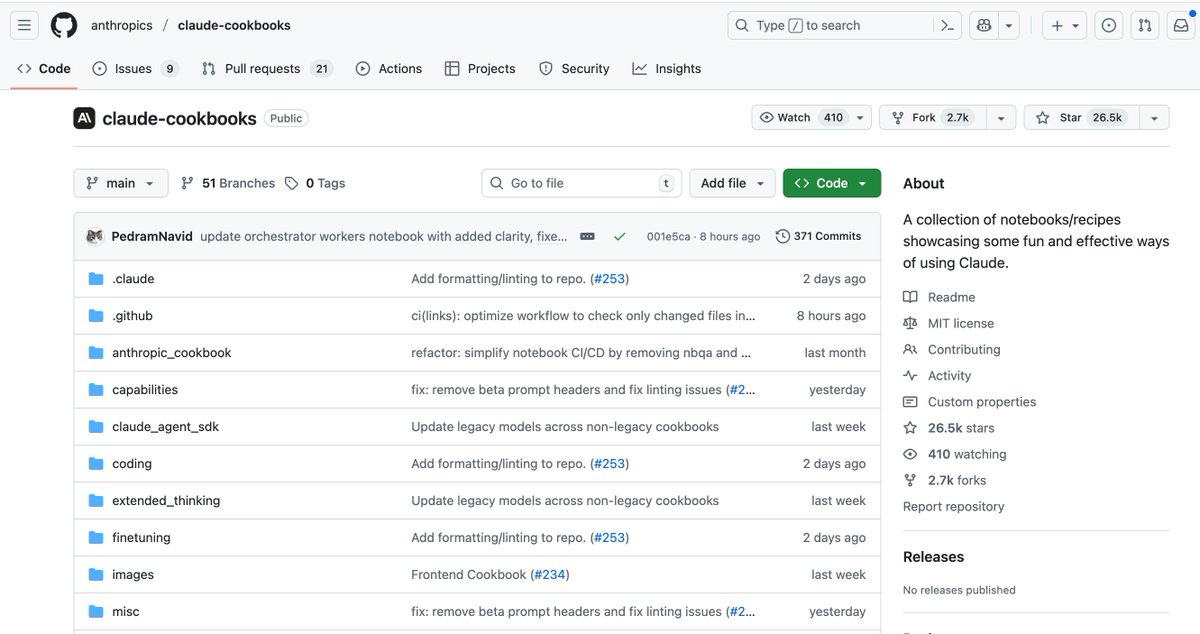The image size is (1200, 634).
Task: Expand the commit message ellipsis button
Action: tap(587, 236)
